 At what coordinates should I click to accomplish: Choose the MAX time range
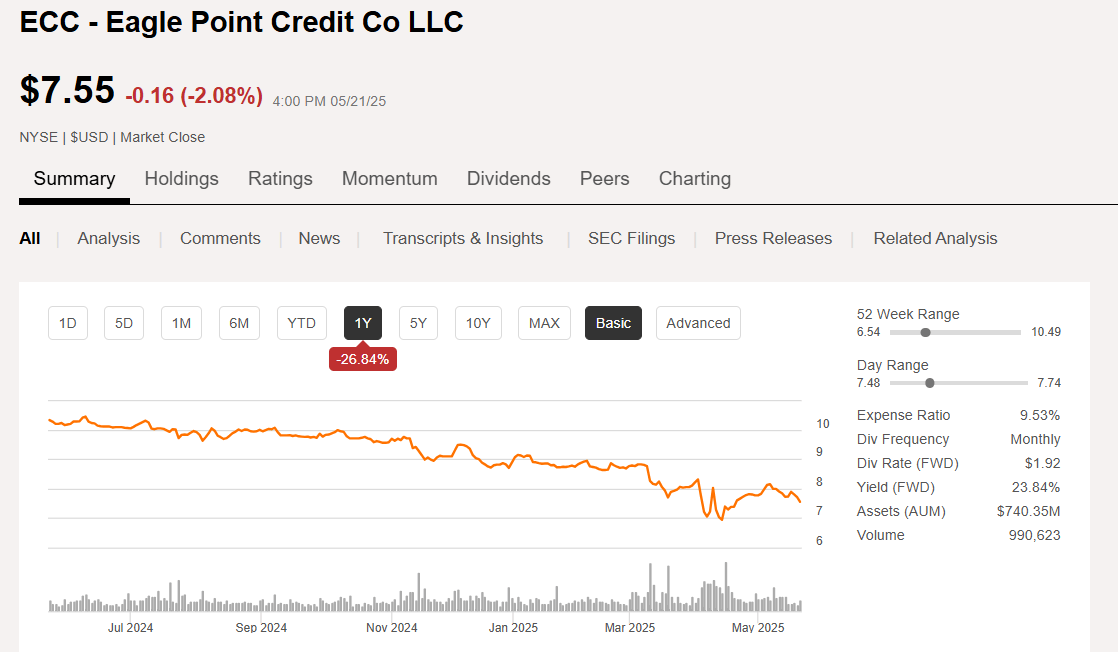[544, 323]
